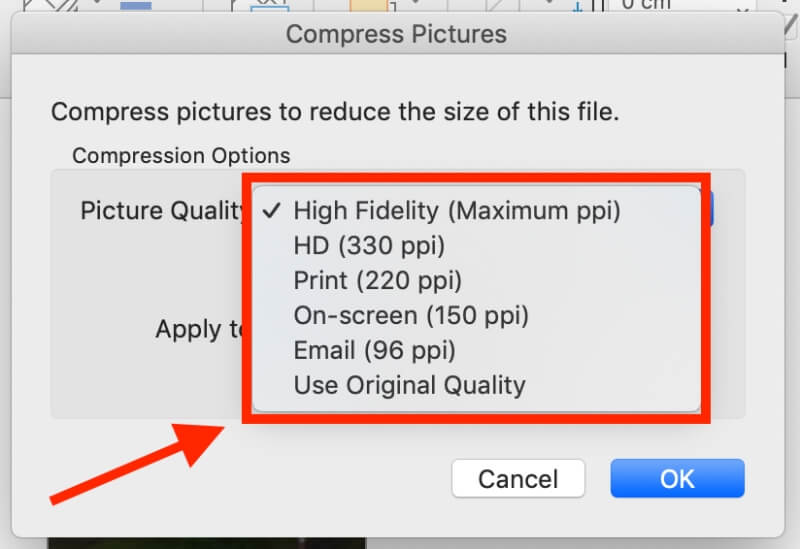Click the Picture Quality label
The height and width of the screenshot is (549, 800).
click(162, 210)
